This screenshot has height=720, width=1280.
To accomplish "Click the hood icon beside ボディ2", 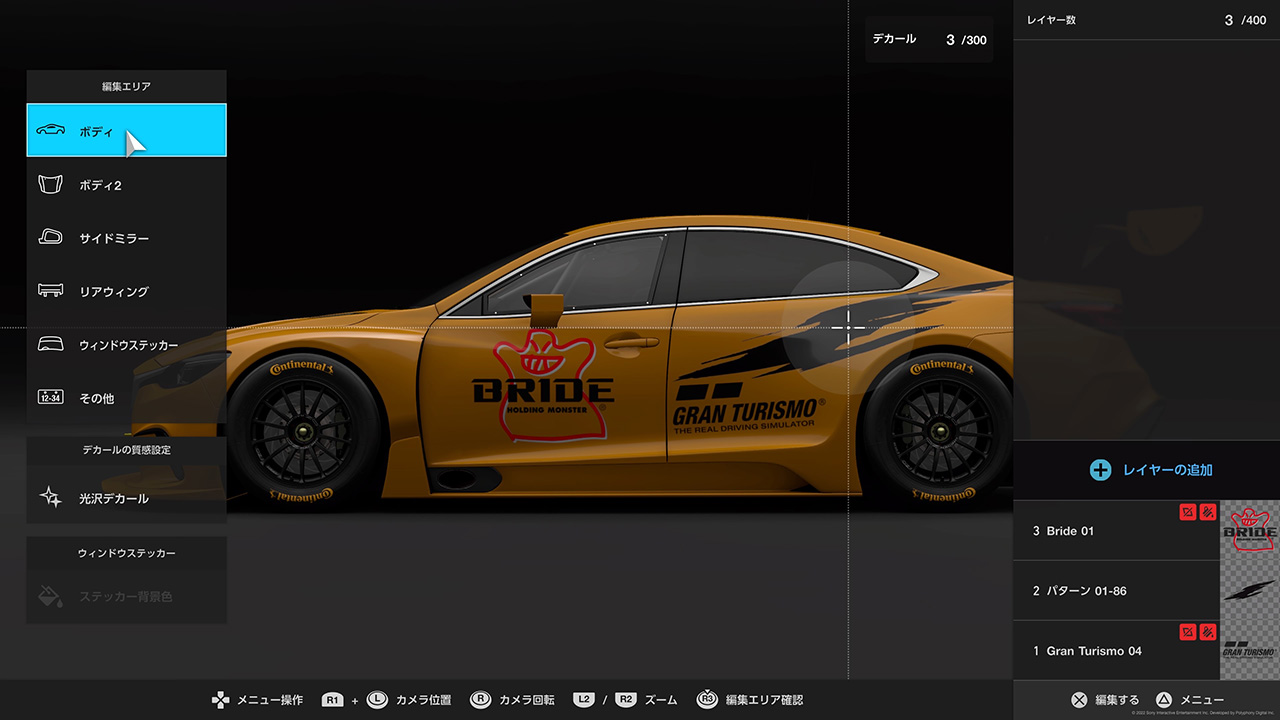I will pos(50,185).
